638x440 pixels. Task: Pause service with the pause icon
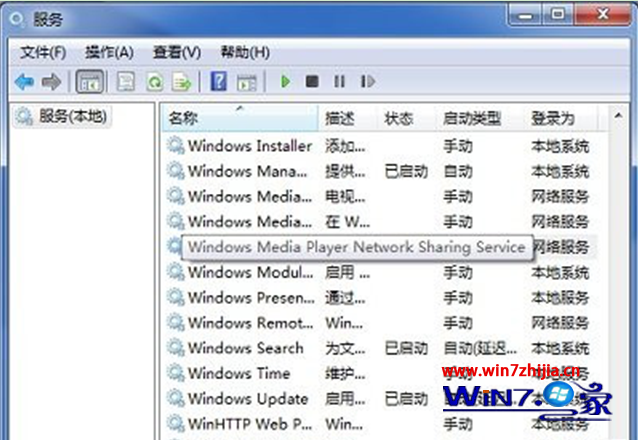(x=339, y=81)
